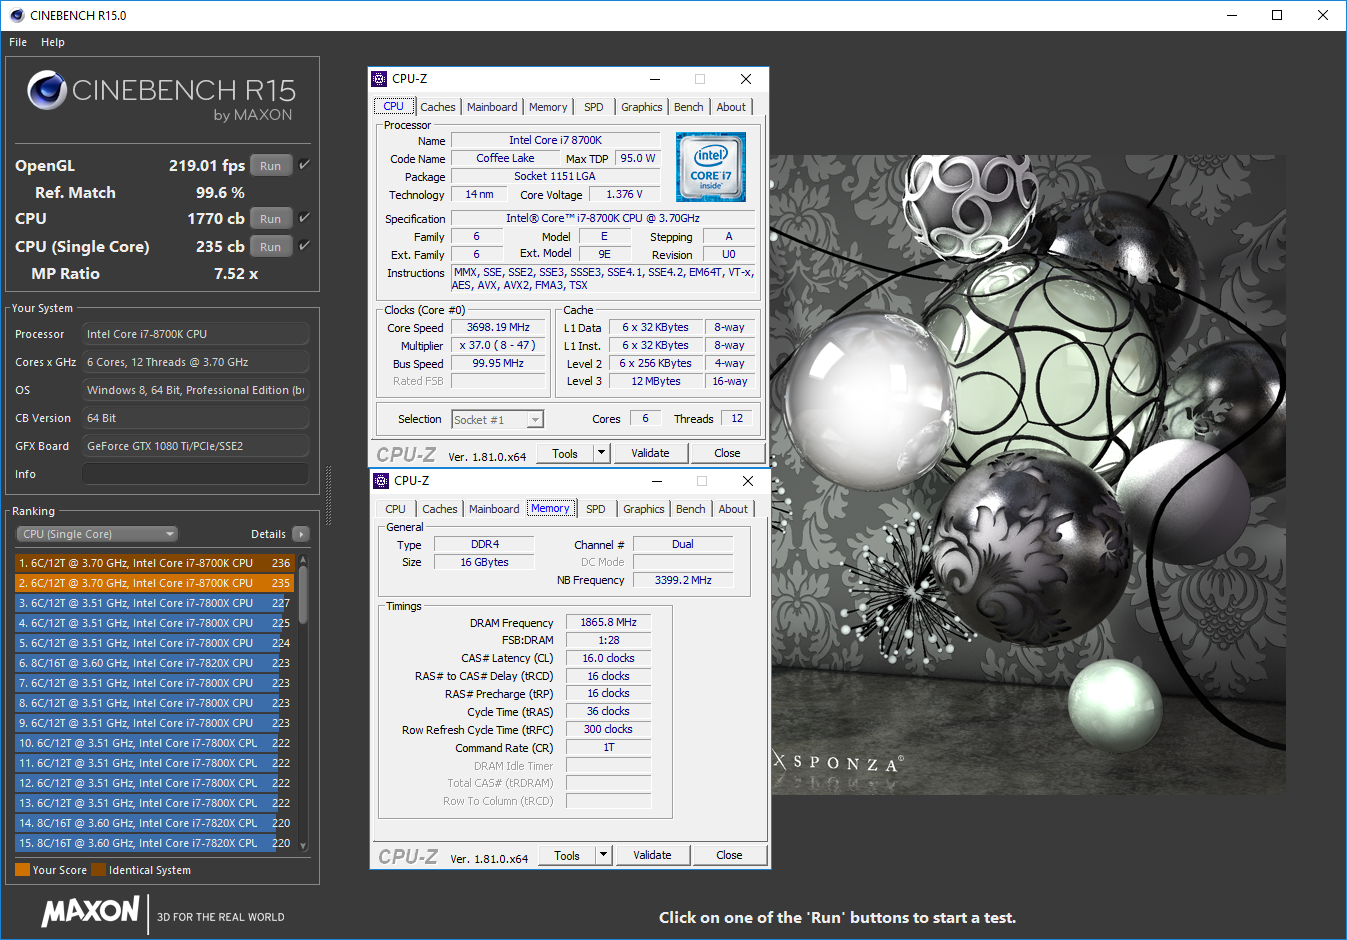Switch to Bench tab in lower CPU-Z window
This screenshot has height=940, width=1347.
(691, 509)
